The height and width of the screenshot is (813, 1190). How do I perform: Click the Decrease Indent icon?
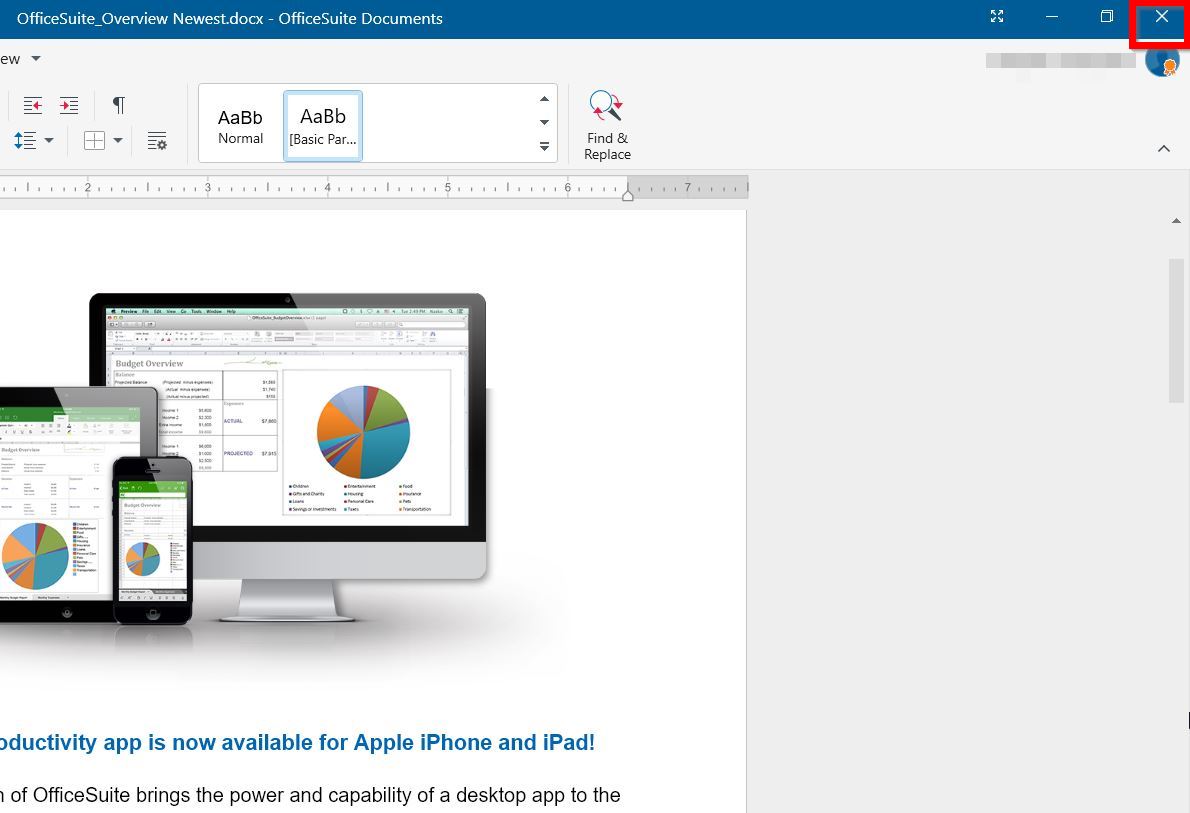coord(33,106)
